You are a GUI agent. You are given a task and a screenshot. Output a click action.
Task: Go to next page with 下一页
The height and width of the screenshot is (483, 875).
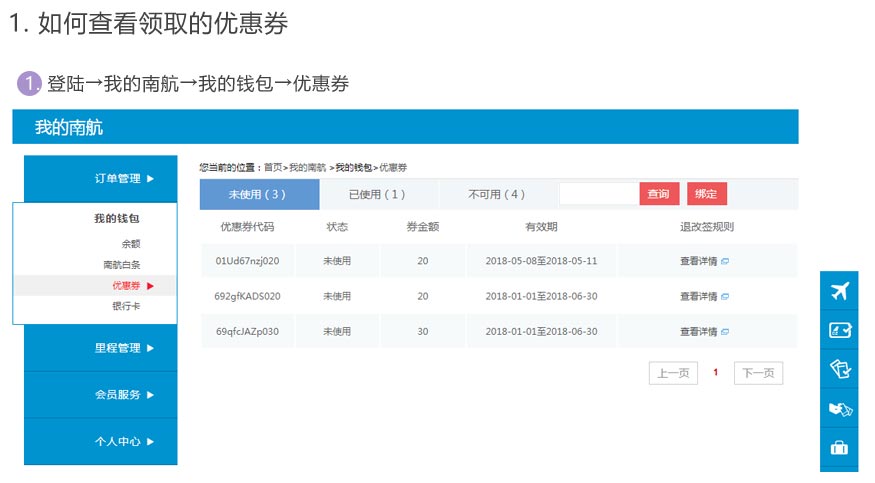coord(758,373)
